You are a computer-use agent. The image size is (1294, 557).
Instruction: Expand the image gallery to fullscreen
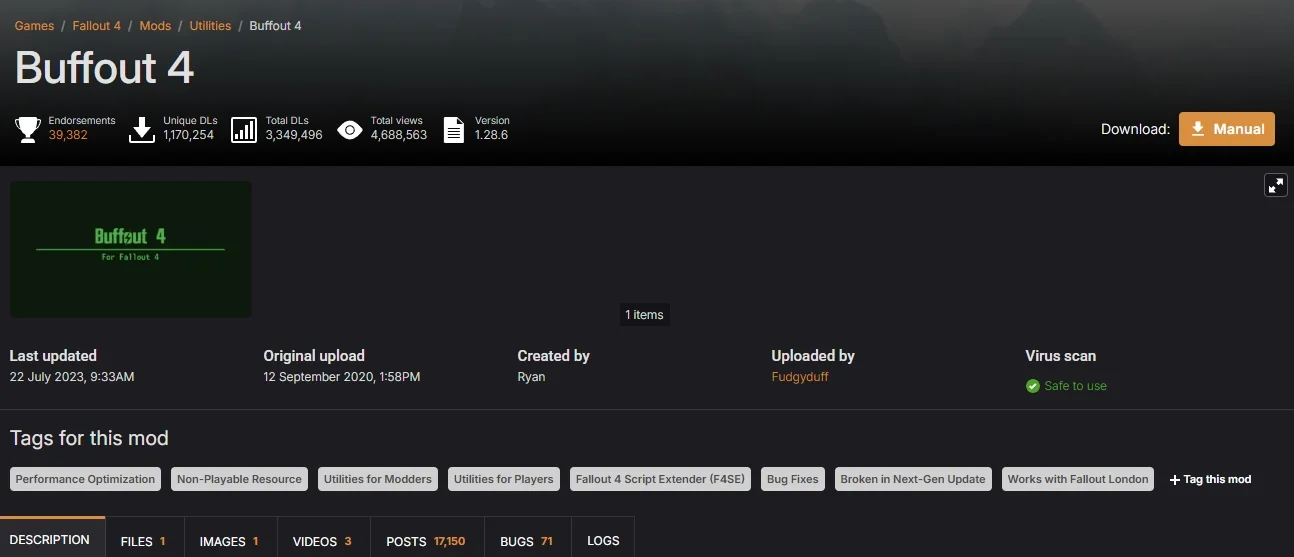pos(1276,185)
